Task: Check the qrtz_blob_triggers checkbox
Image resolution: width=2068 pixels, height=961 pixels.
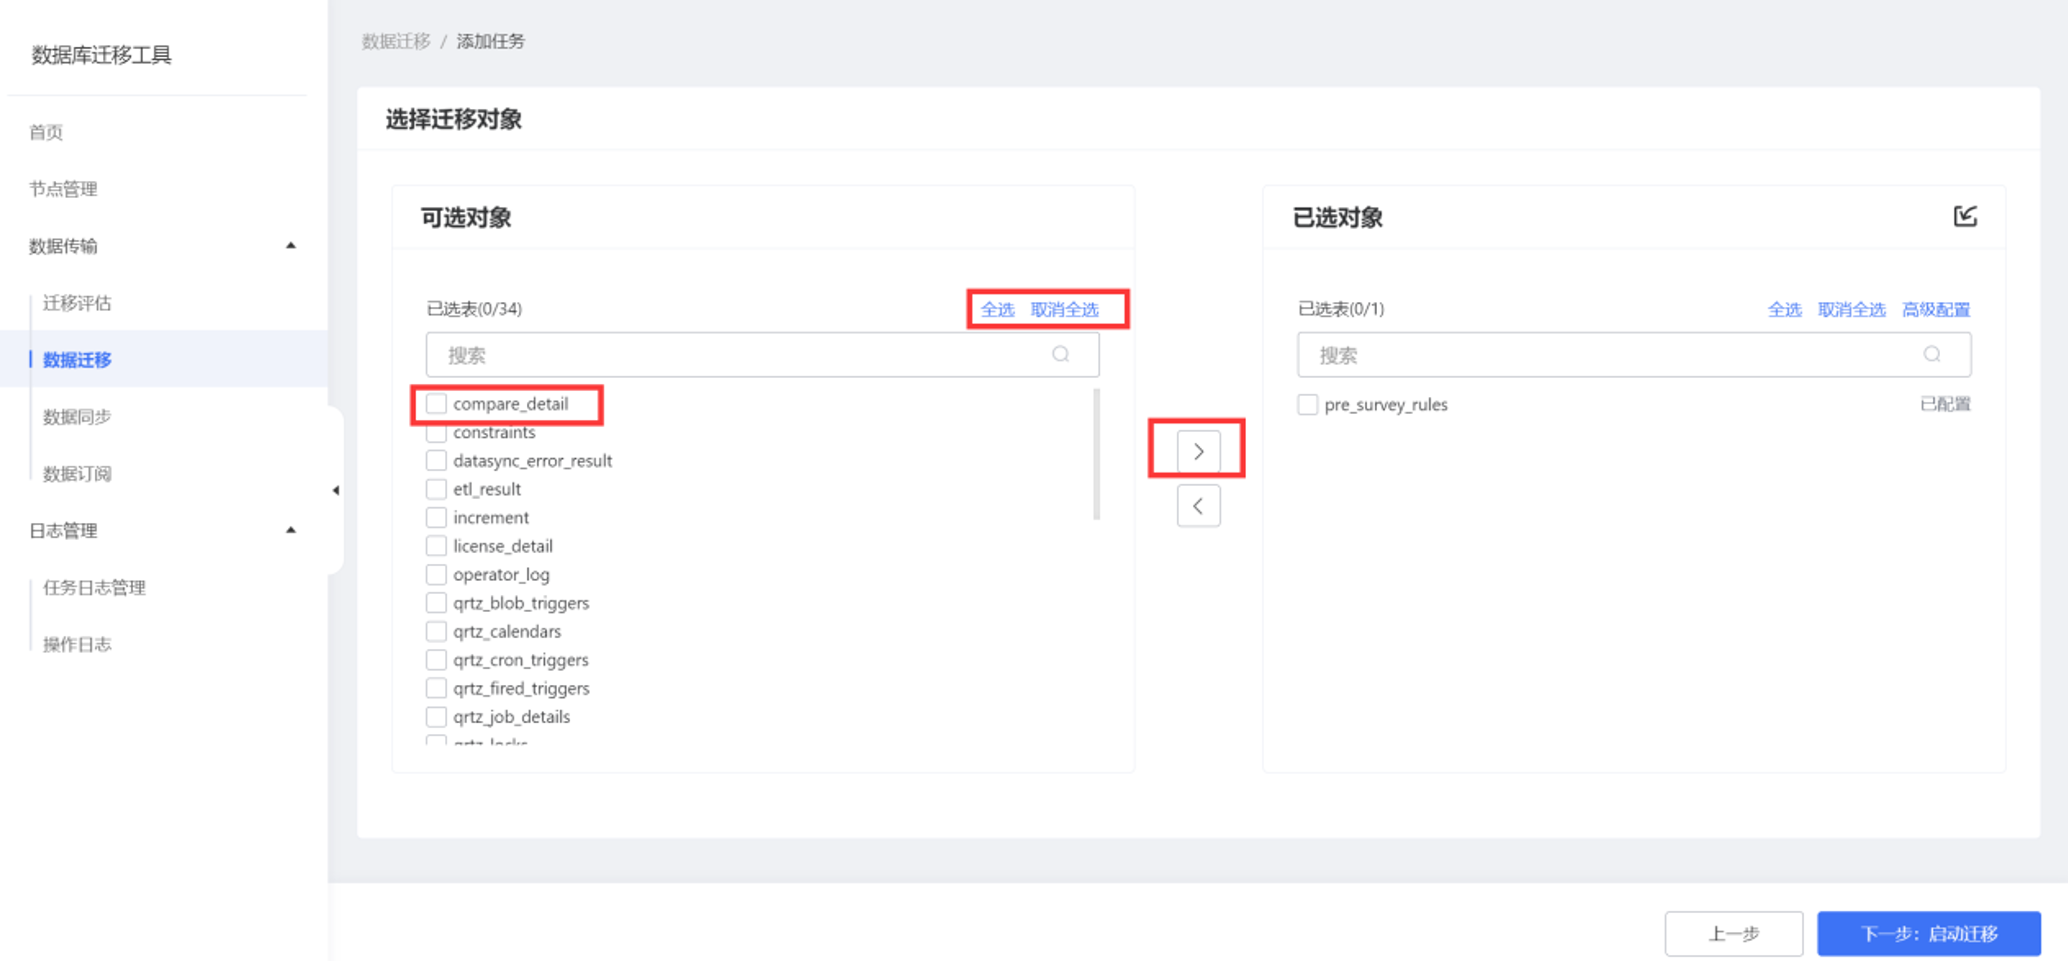Action: (x=436, y=603)
